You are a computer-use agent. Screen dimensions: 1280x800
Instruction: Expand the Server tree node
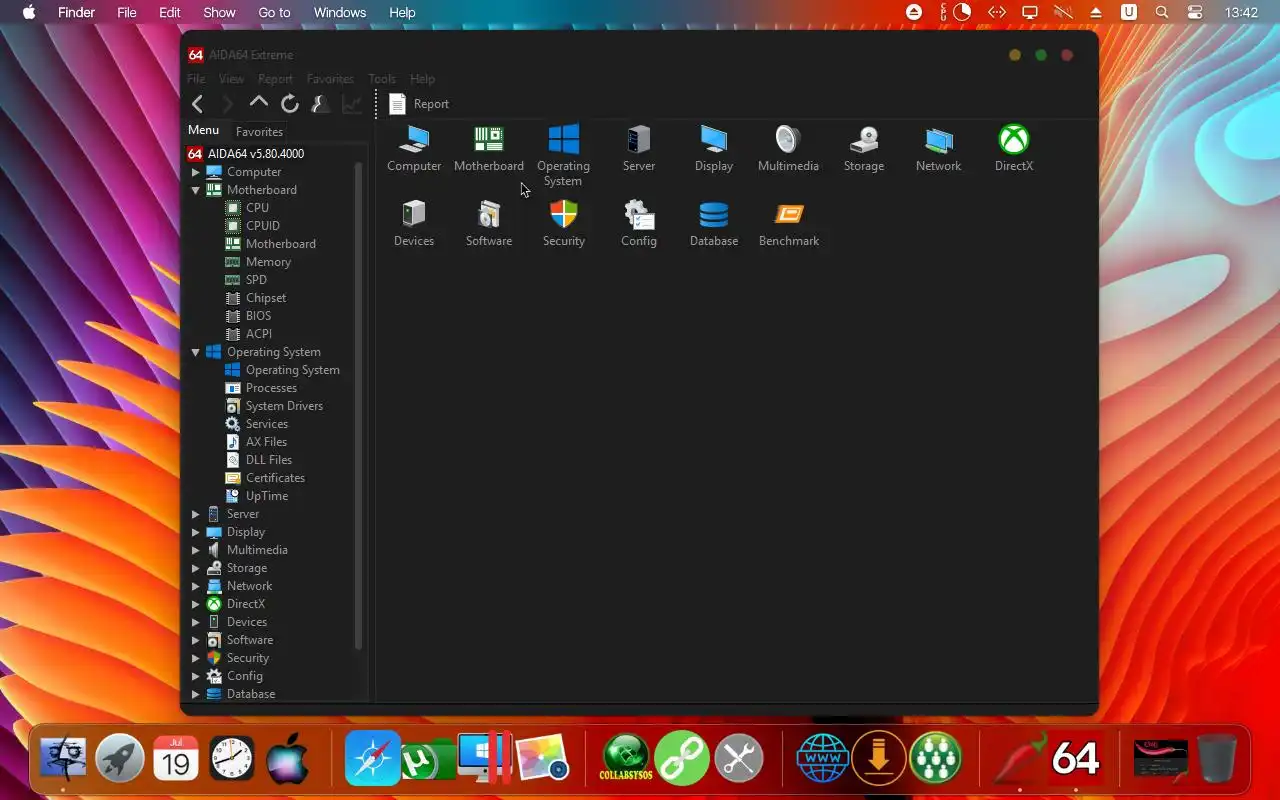(196, 514)
